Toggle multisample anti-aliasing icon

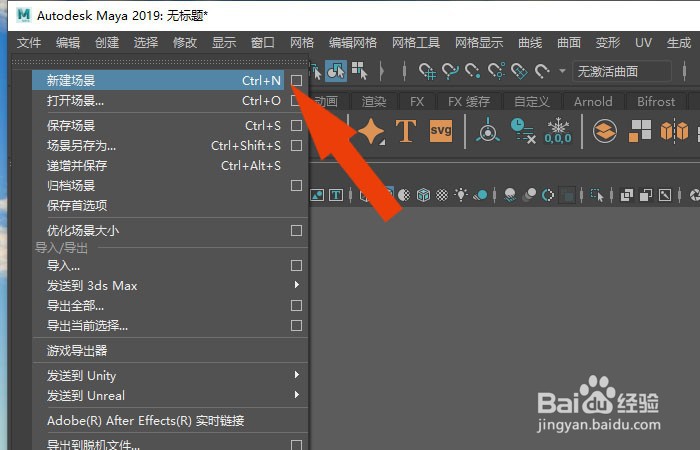548,195
